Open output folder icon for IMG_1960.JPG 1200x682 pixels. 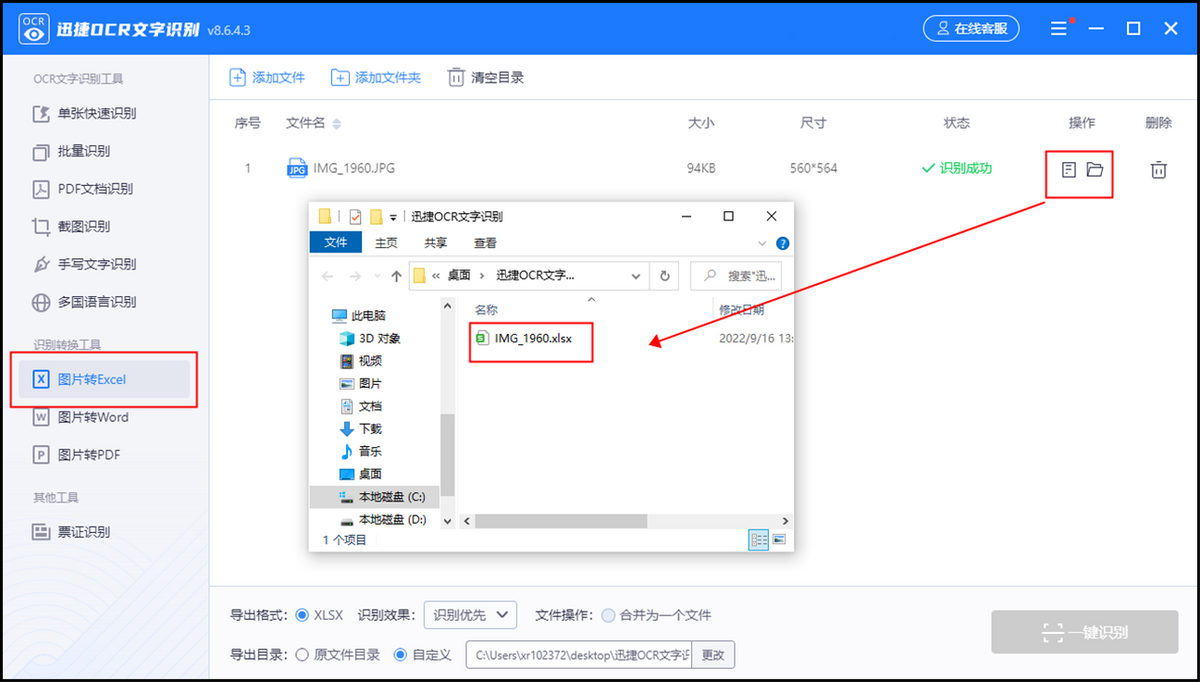coord(1094,170)
